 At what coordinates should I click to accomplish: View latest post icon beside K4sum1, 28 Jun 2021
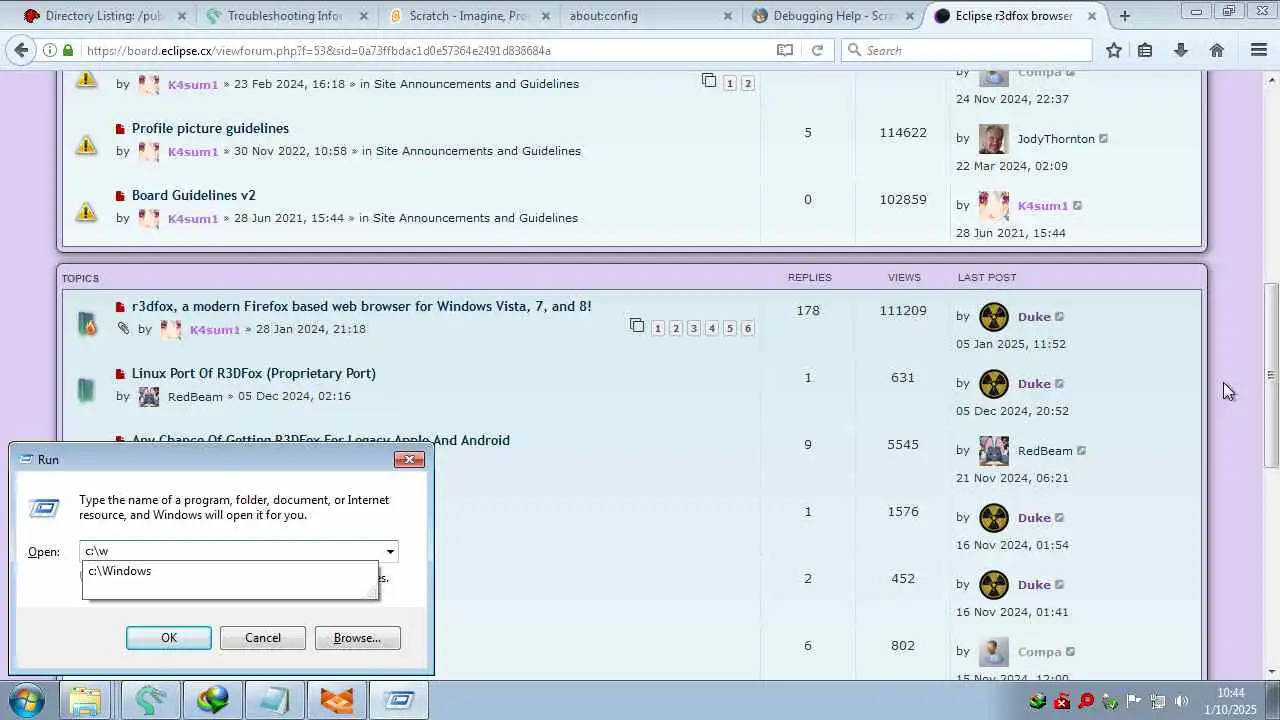click(1077, 206)
